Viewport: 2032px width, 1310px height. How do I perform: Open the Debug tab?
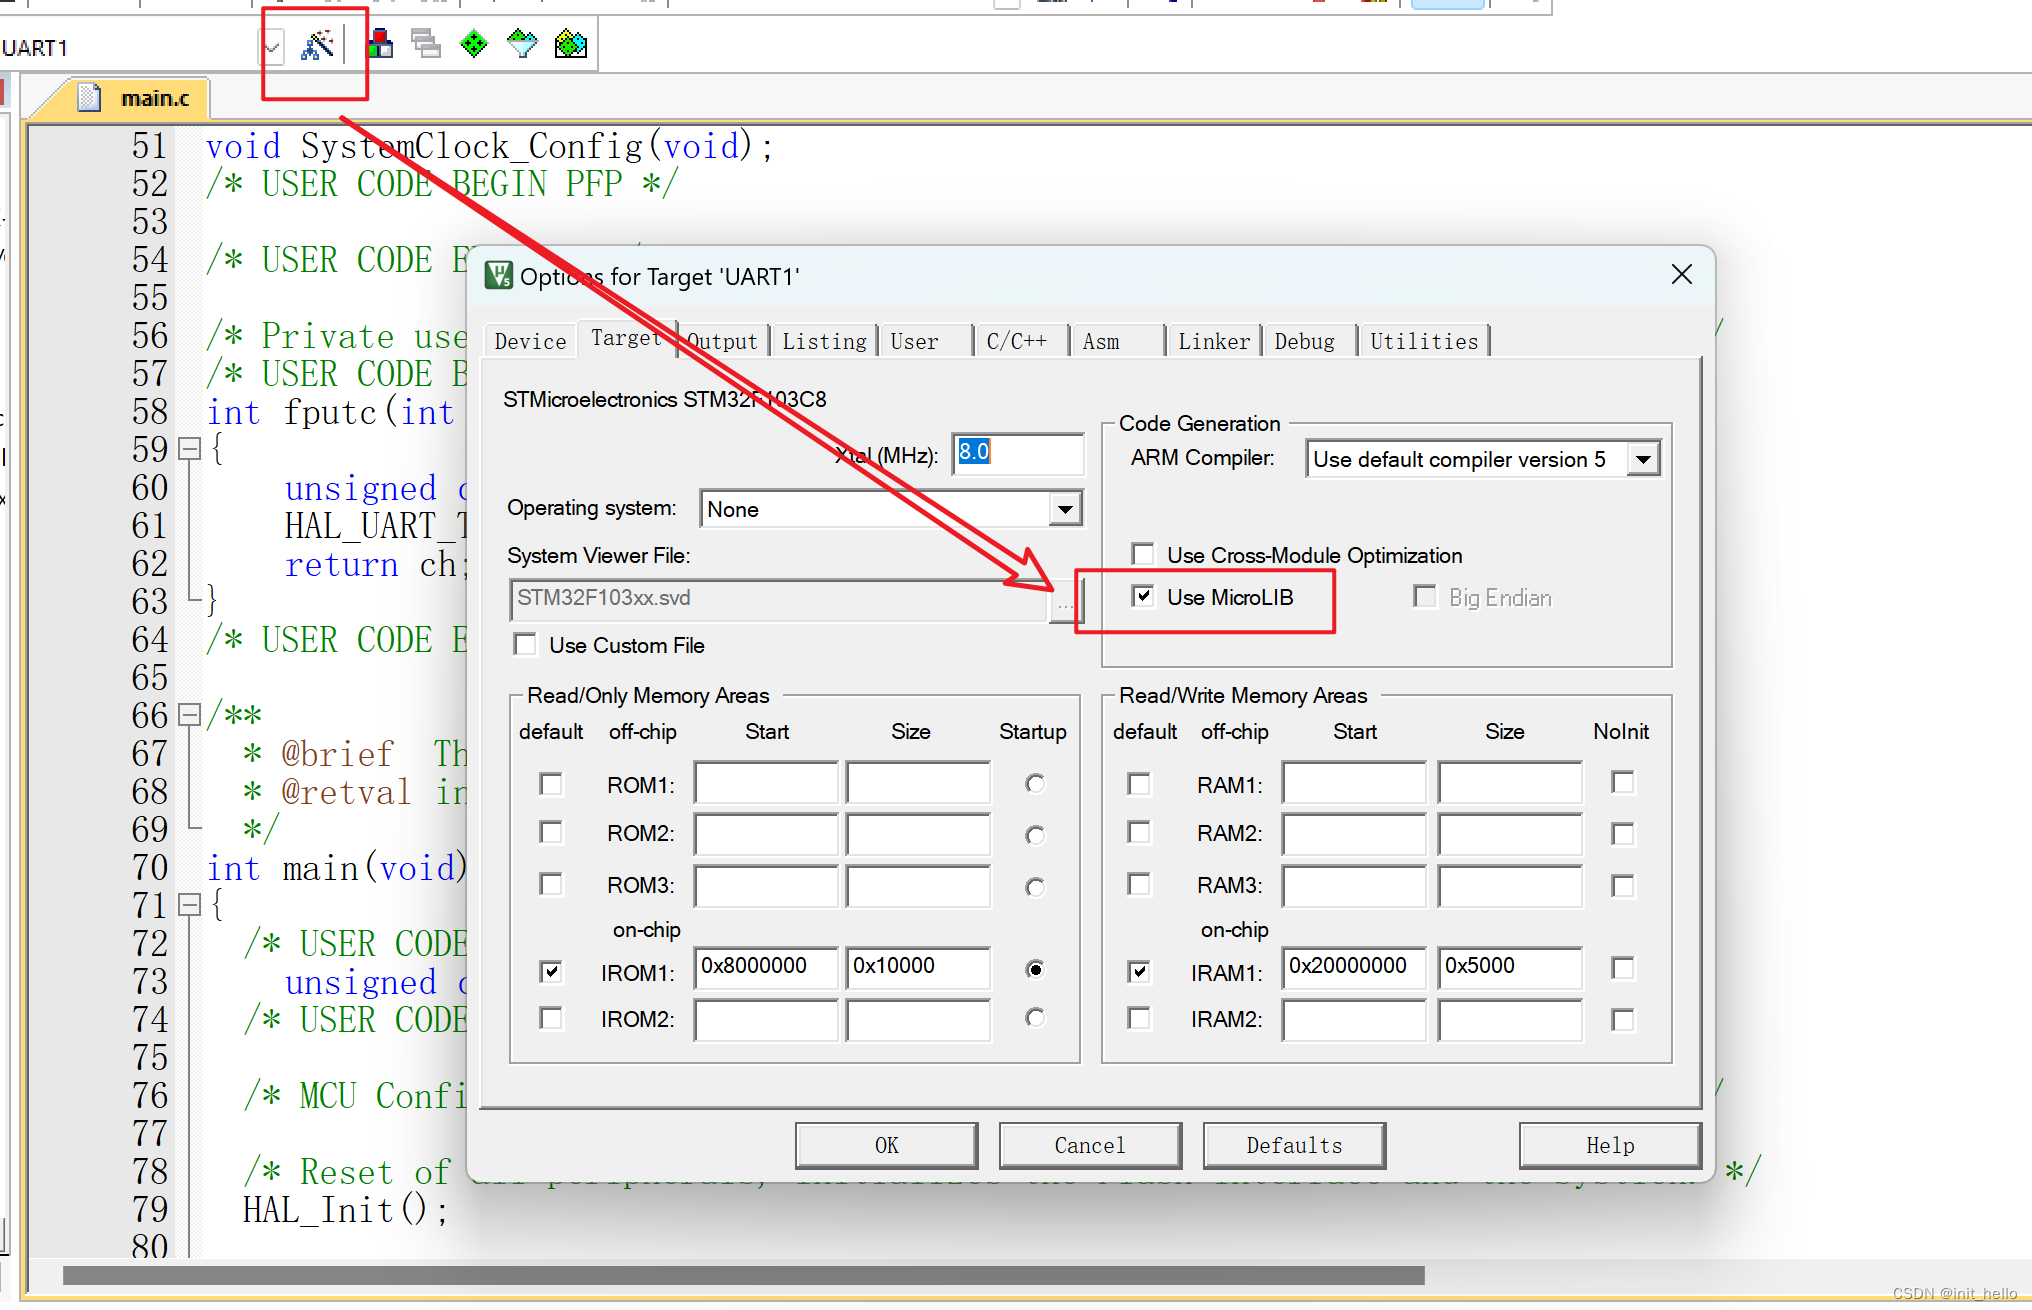coord(1304,342)
